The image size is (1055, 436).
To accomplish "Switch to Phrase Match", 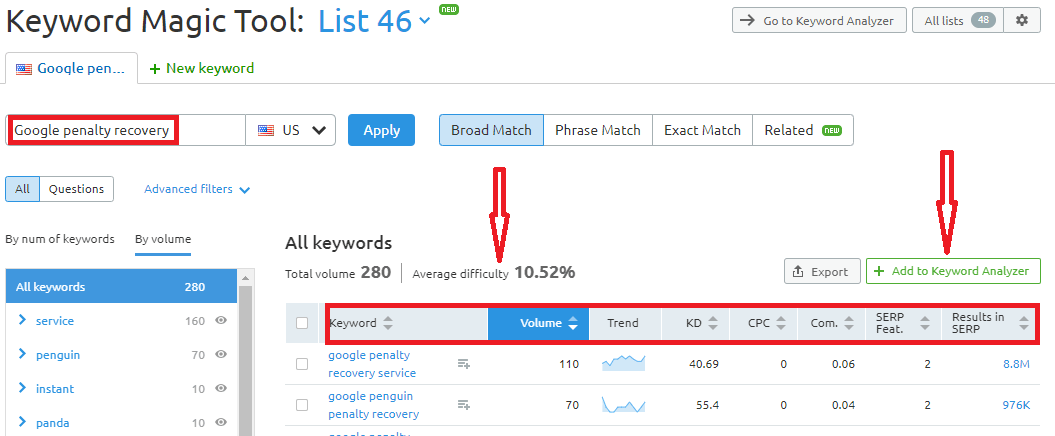I will point(597,130).
